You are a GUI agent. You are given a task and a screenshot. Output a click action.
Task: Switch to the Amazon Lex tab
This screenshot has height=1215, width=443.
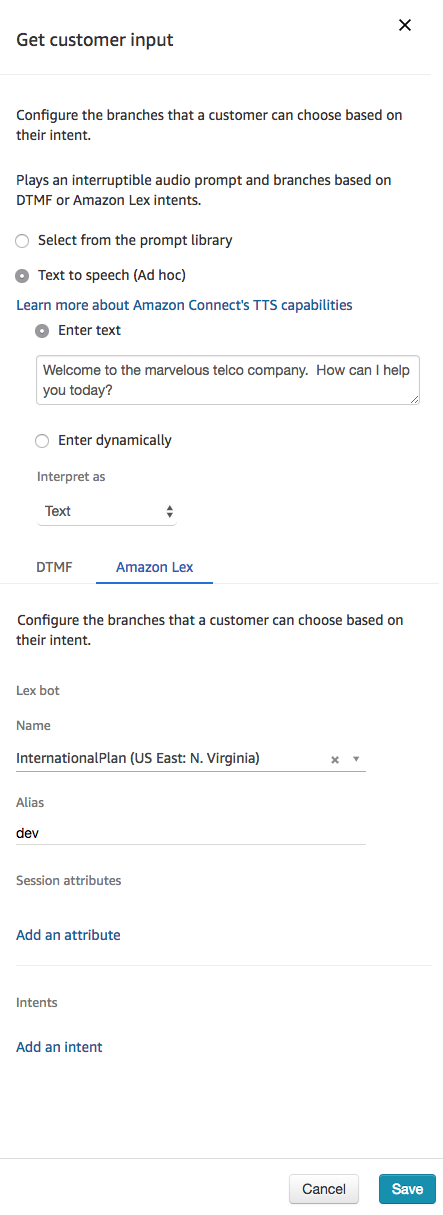(x=155, y=567)
